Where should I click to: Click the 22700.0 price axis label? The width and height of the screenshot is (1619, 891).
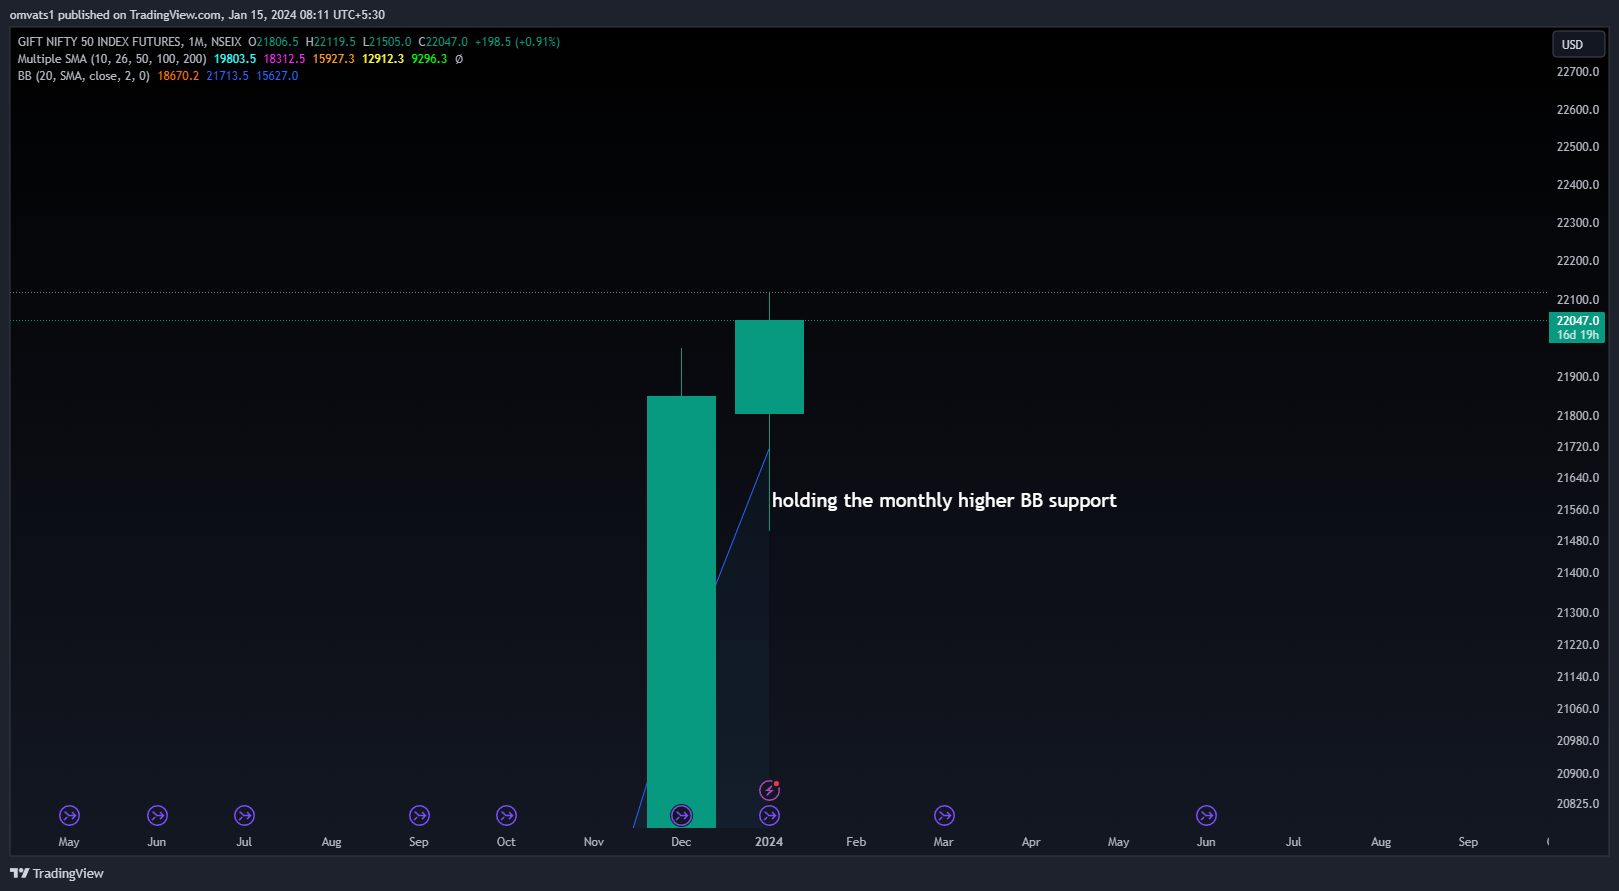click(1577, 72)
